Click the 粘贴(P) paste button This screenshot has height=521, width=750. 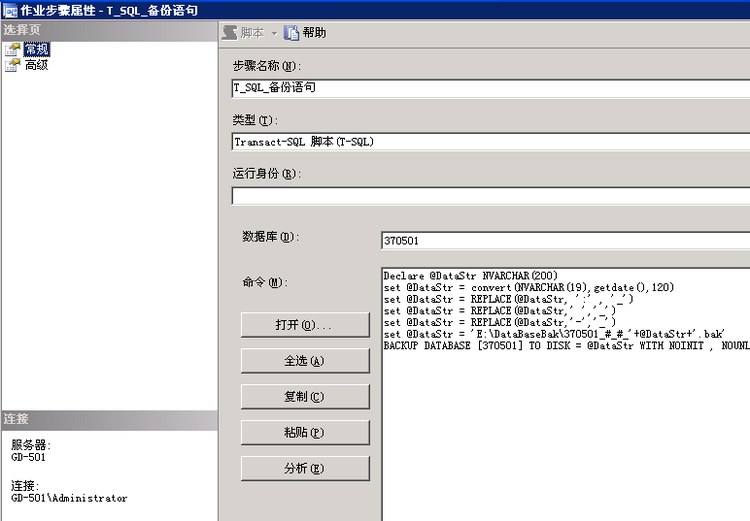(x=305, y=433)
